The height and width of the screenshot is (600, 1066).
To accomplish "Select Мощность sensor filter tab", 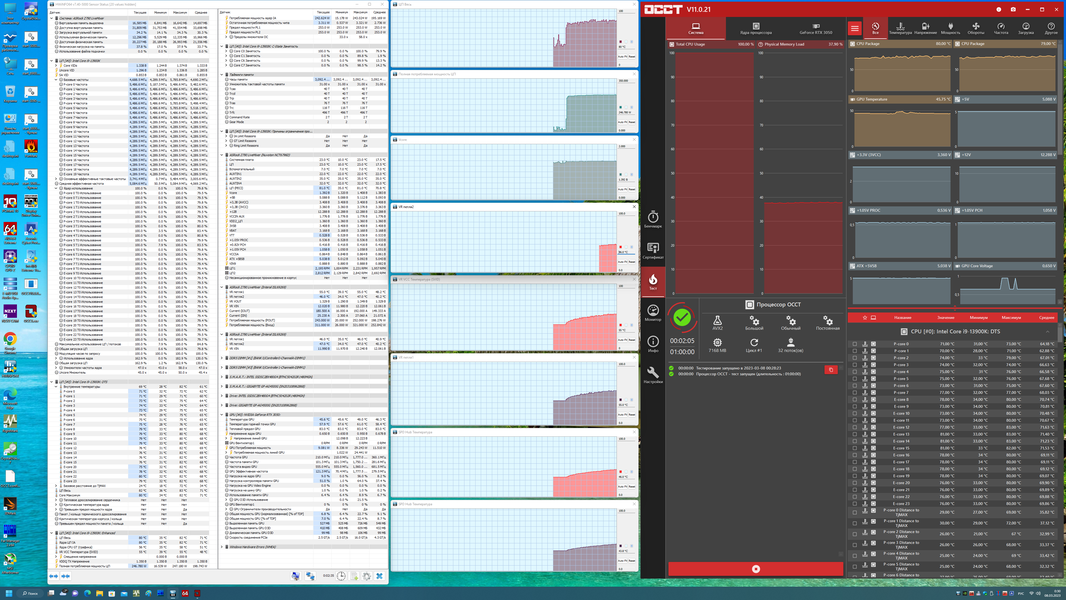I will [x=950, y=28].
